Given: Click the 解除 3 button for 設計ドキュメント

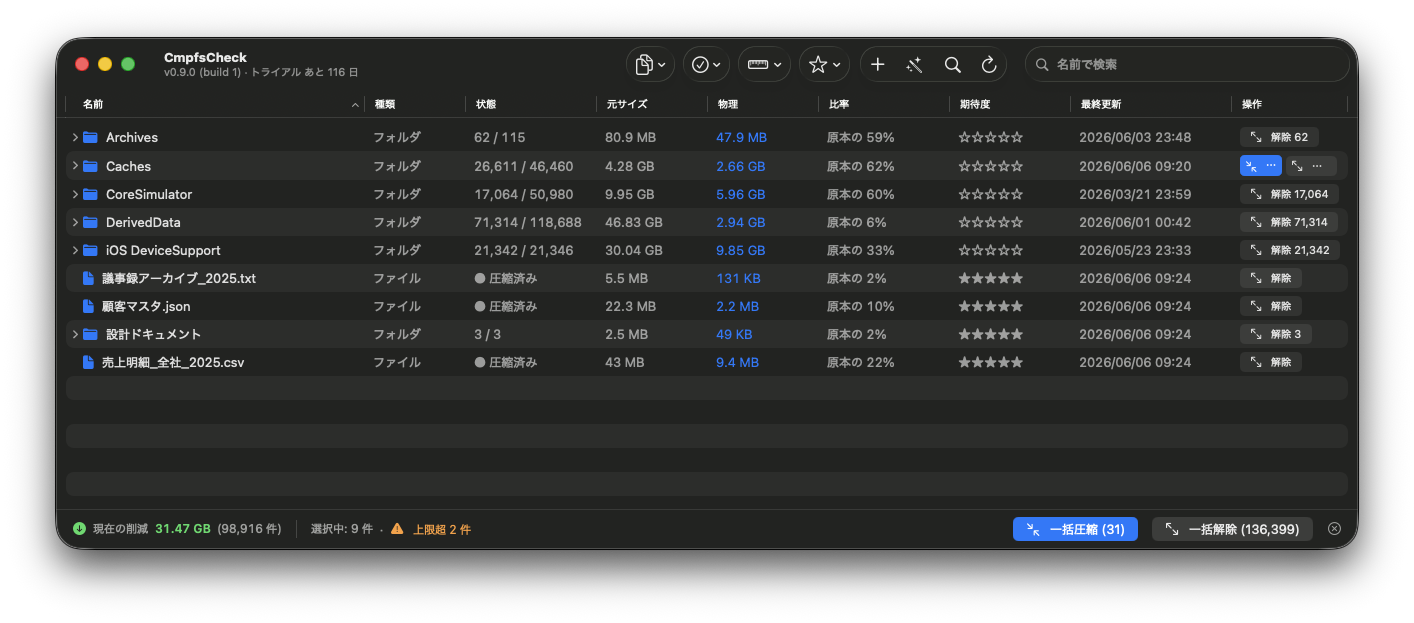Looking at the screenshot, I should [x=1276, y=334].
